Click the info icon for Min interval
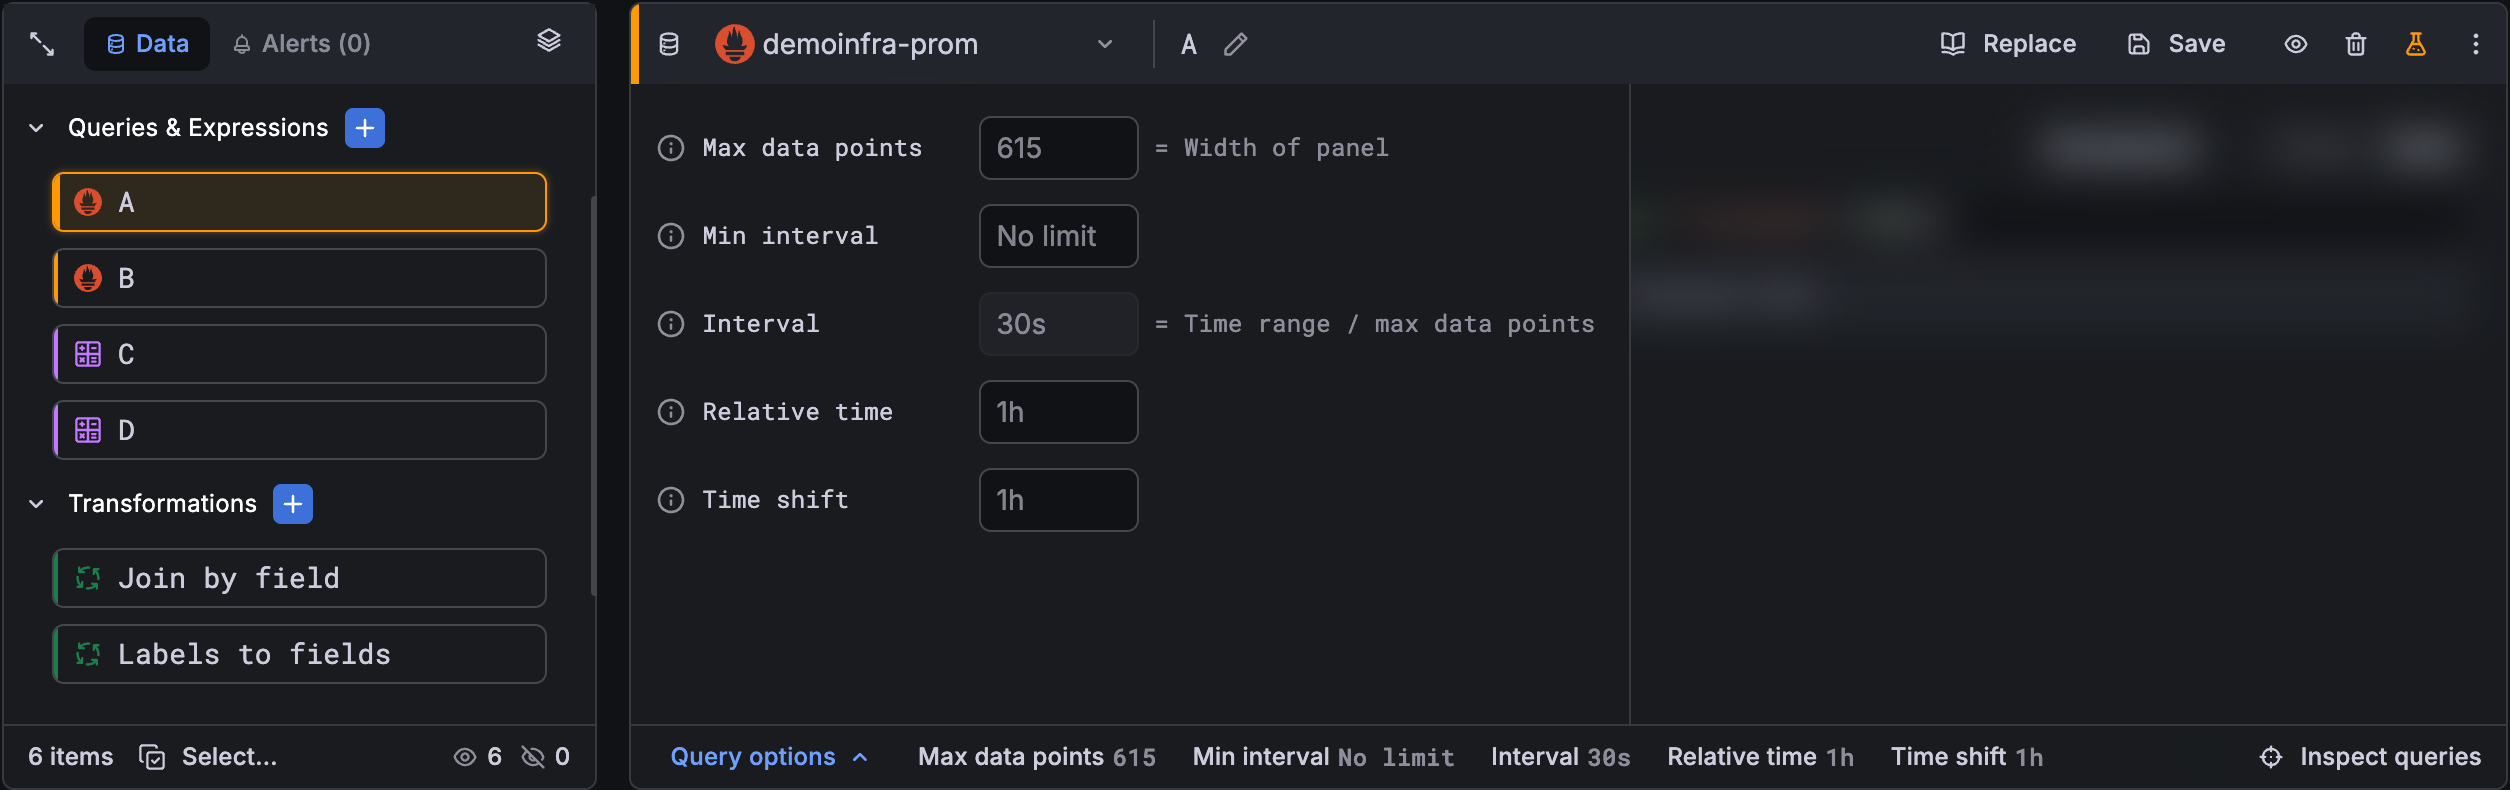 pyautogui.click(x=671, y=236)
